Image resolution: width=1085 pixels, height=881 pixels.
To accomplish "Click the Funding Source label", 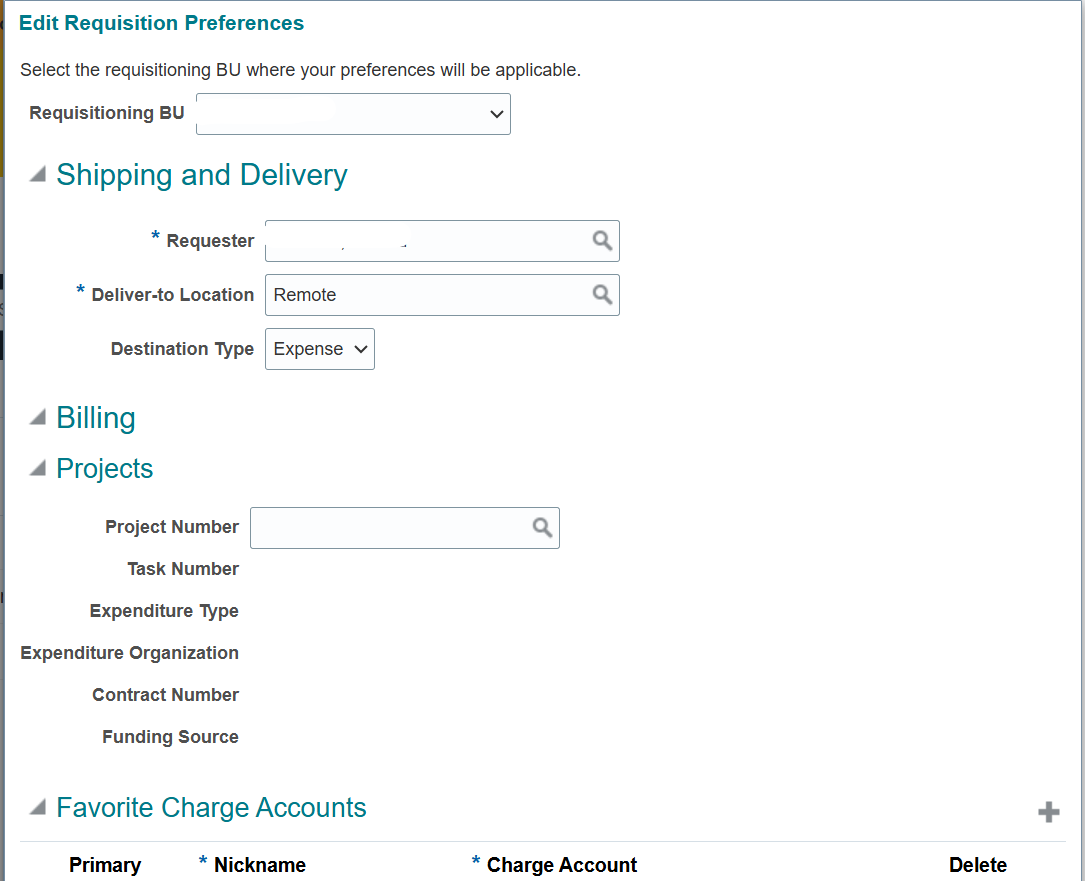I will tap(170, 737).
